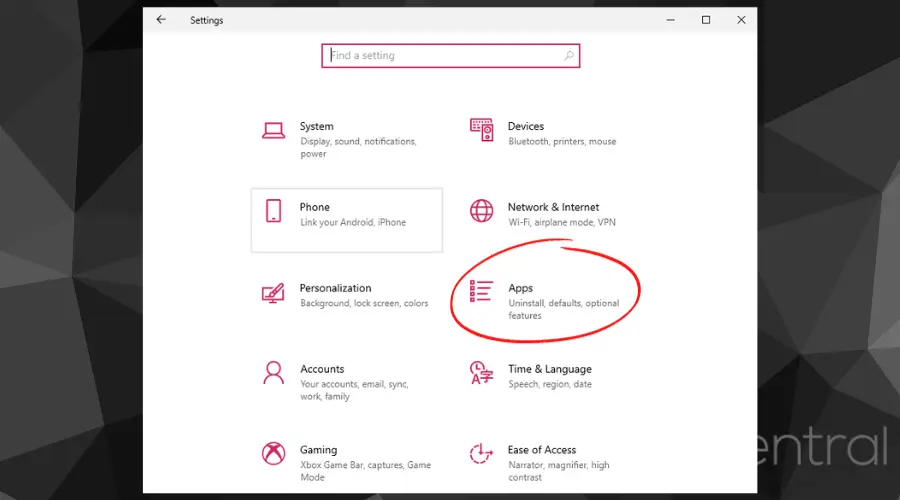Close the Settings window
The width and height of the screenshot is (900, 500).
pyautogui.click(x=741, y=20)
